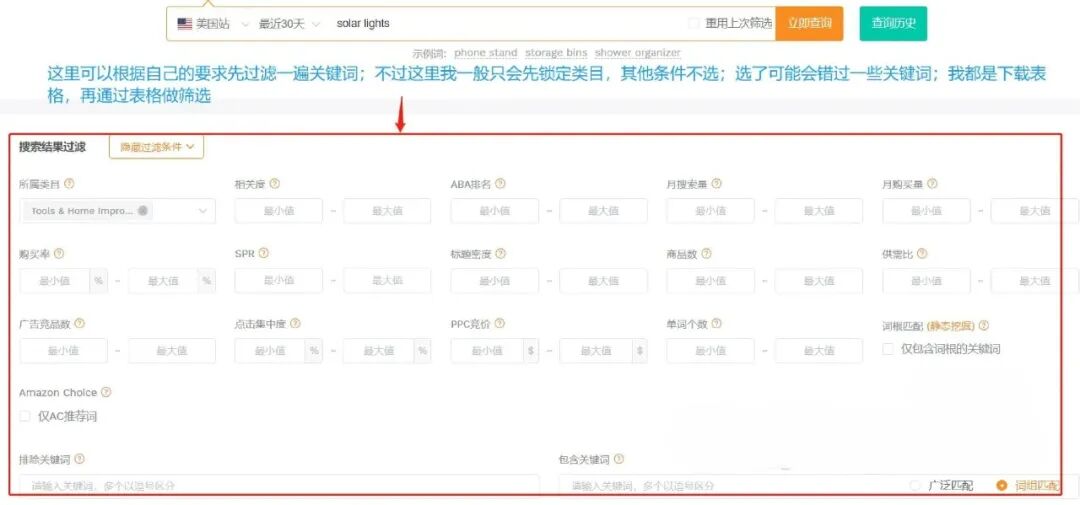This screenshot has width=1080, height=505.
Task: Click 单词个数 maximum value field
Action: [x=819, y=351]
